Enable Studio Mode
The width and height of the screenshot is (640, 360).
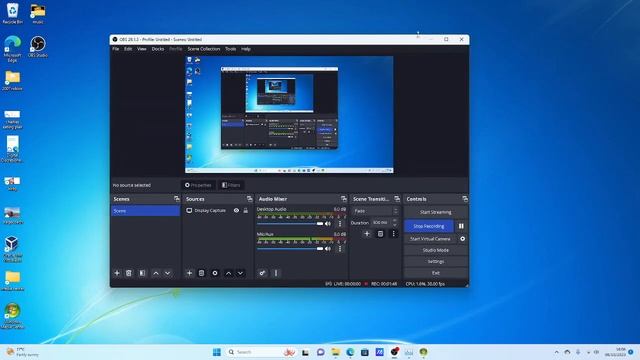[436, 250]
